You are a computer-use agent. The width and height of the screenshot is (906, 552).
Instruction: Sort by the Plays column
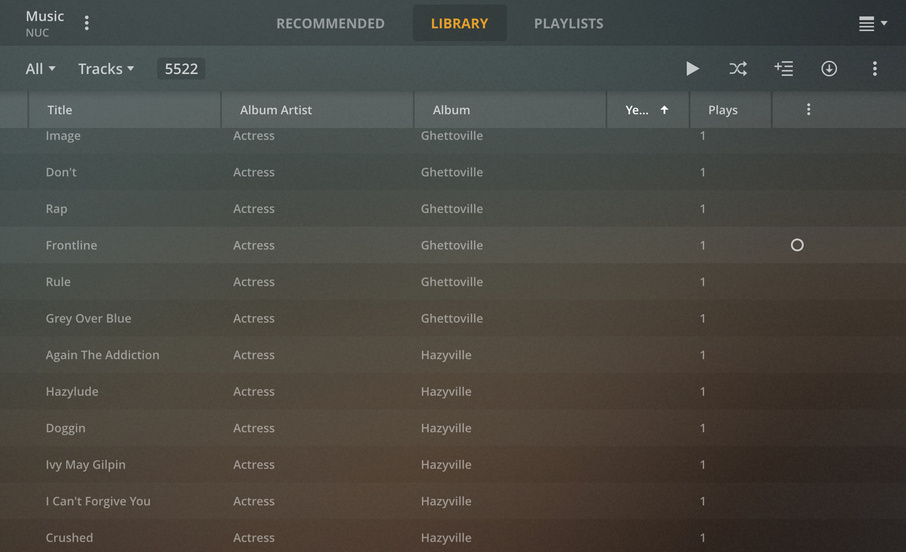(730, 110)
